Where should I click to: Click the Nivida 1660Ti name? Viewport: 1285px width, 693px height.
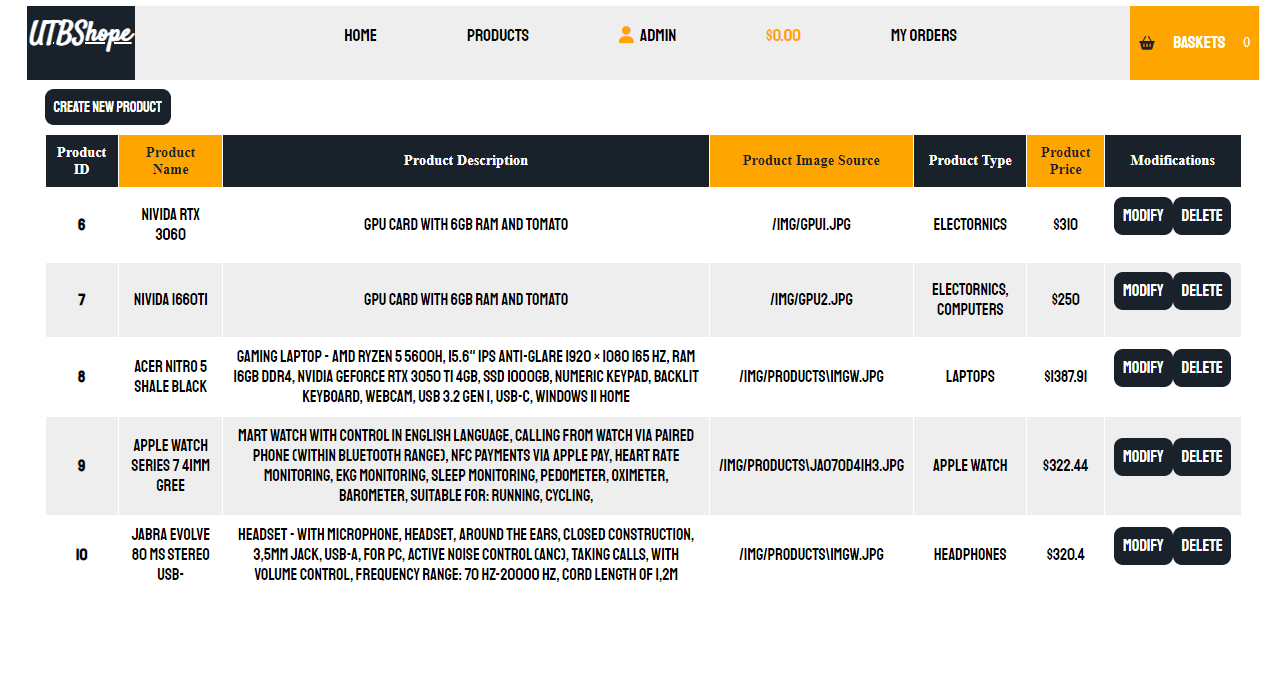pos(171,300)
